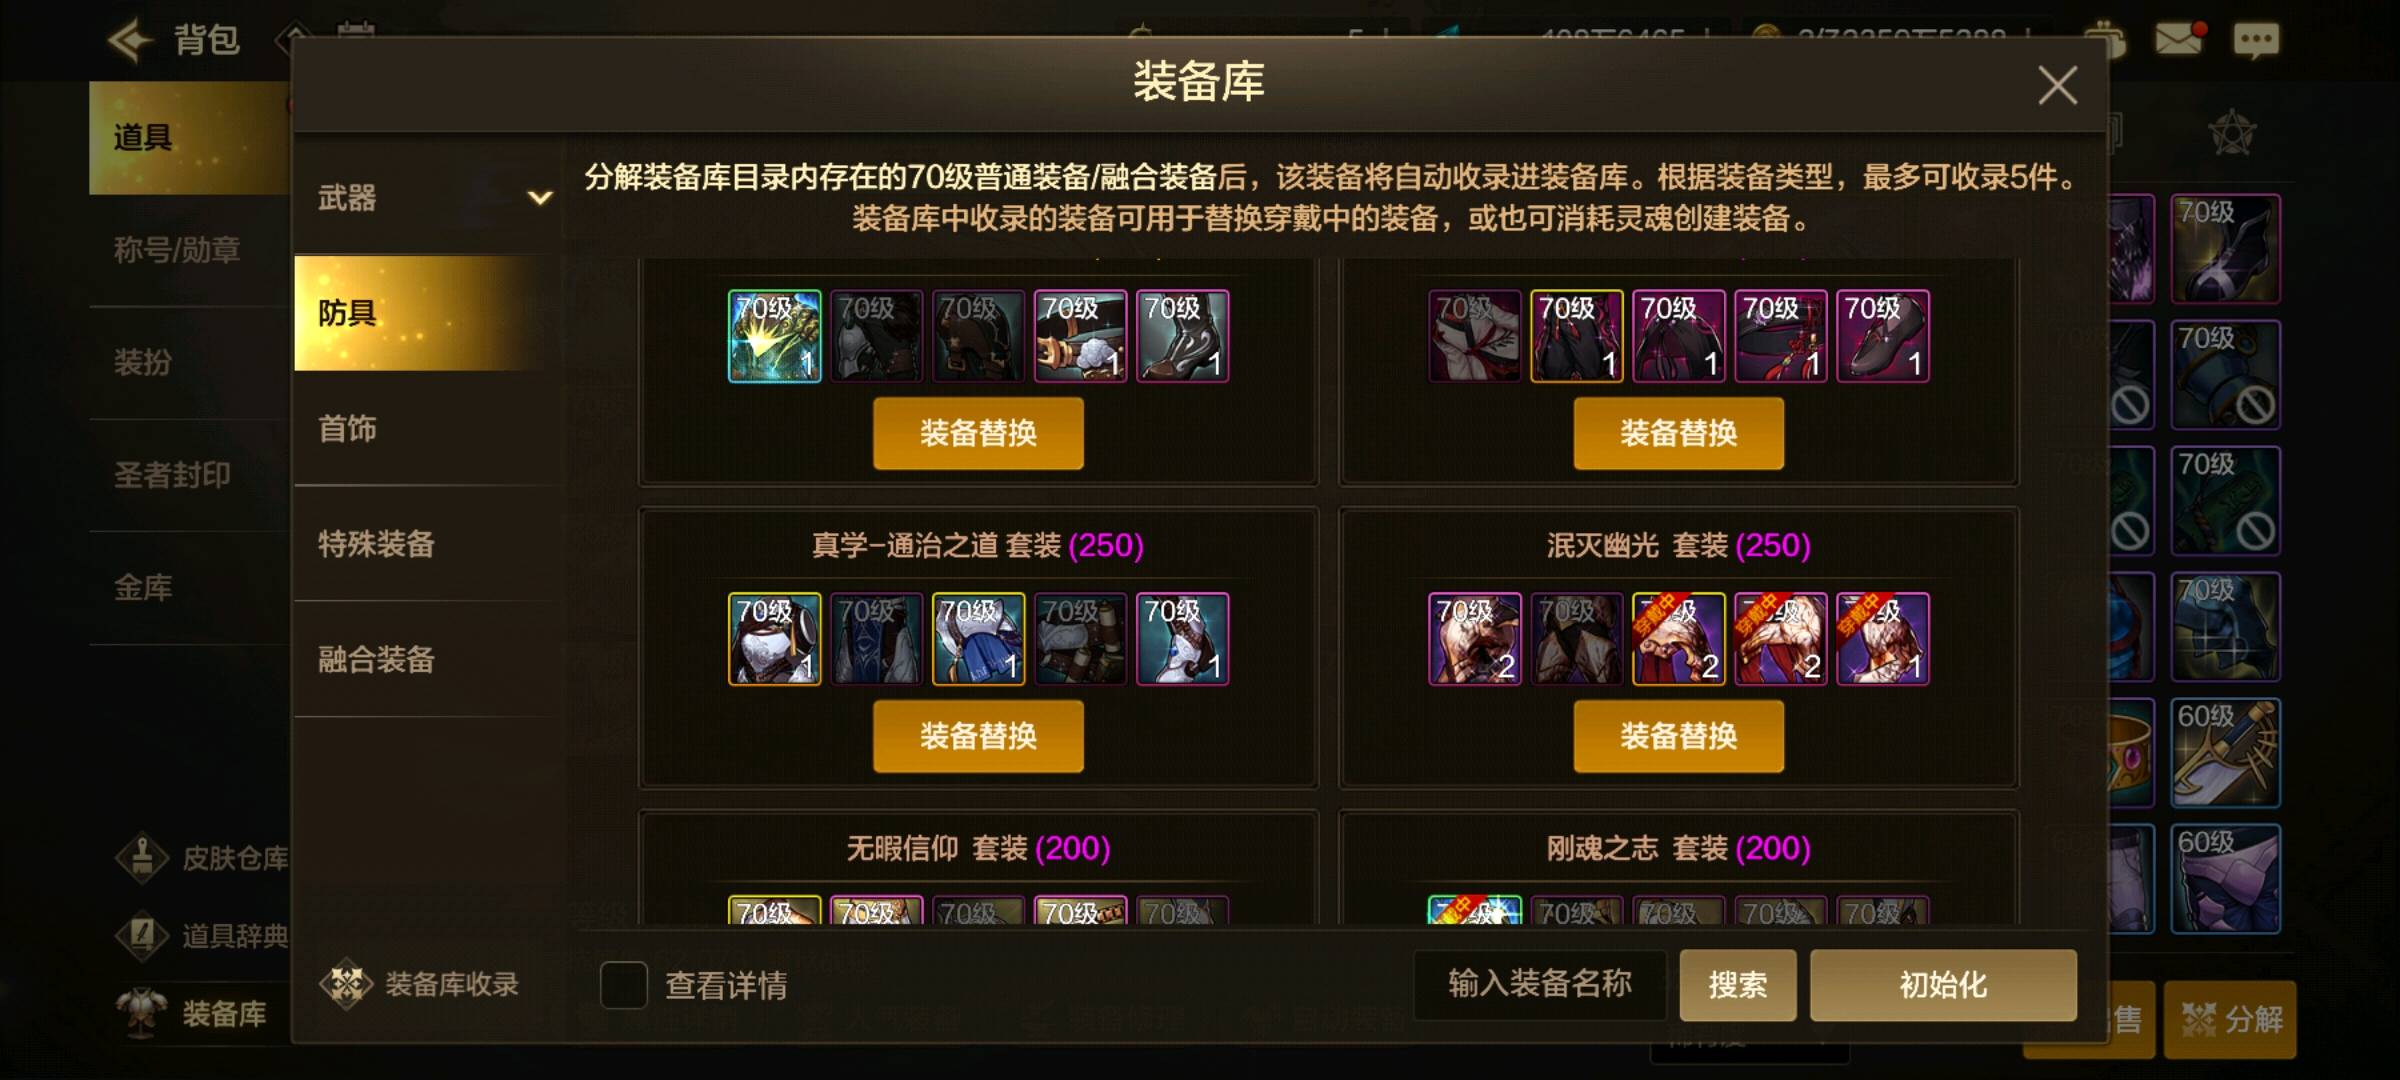
Task: Click the 60级 sword item in the backpack
Action: (2225, 753)
